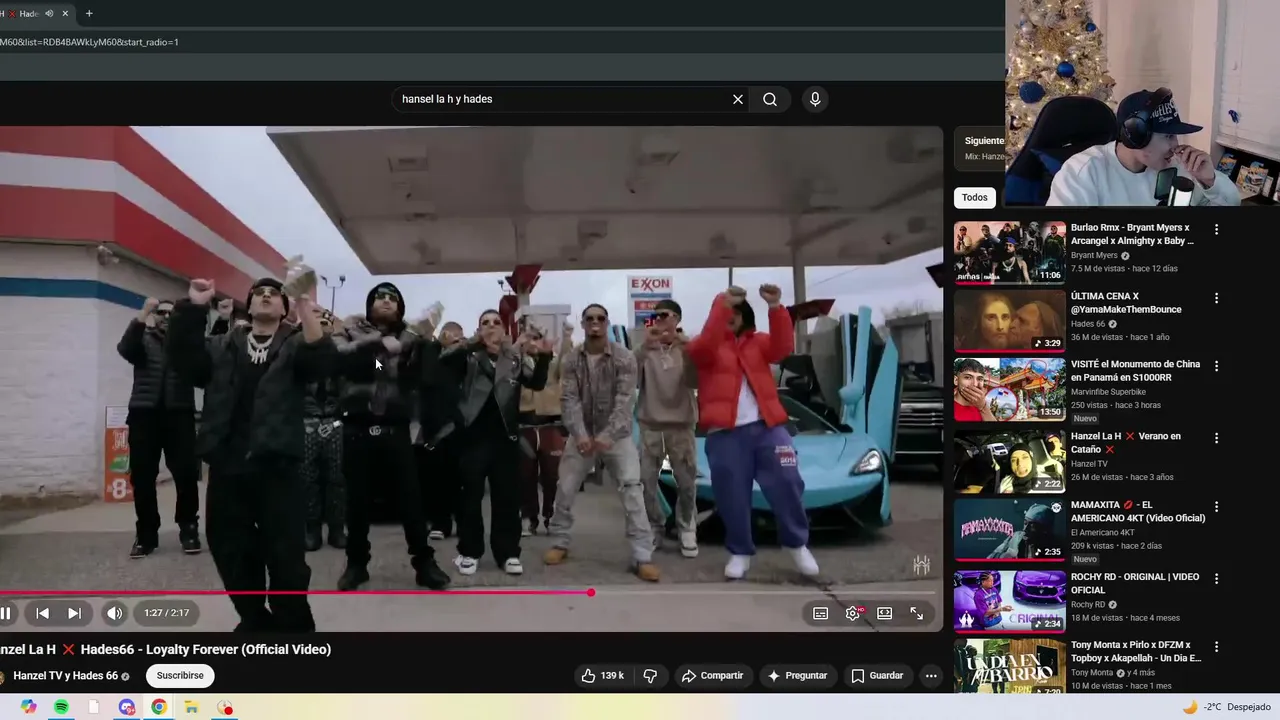Go to the previous video

[42, 613]
